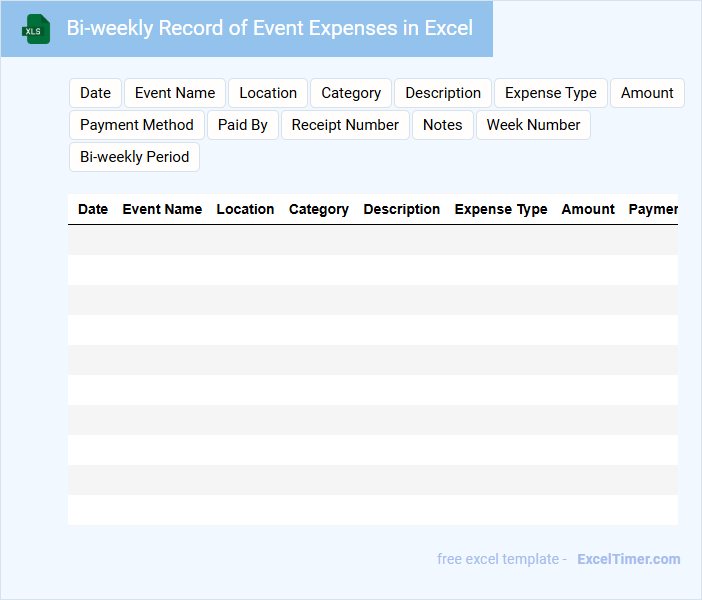This screenshot has width=702, height=600.
Task: Click the Event Name tag
Action: pos(175,93)
